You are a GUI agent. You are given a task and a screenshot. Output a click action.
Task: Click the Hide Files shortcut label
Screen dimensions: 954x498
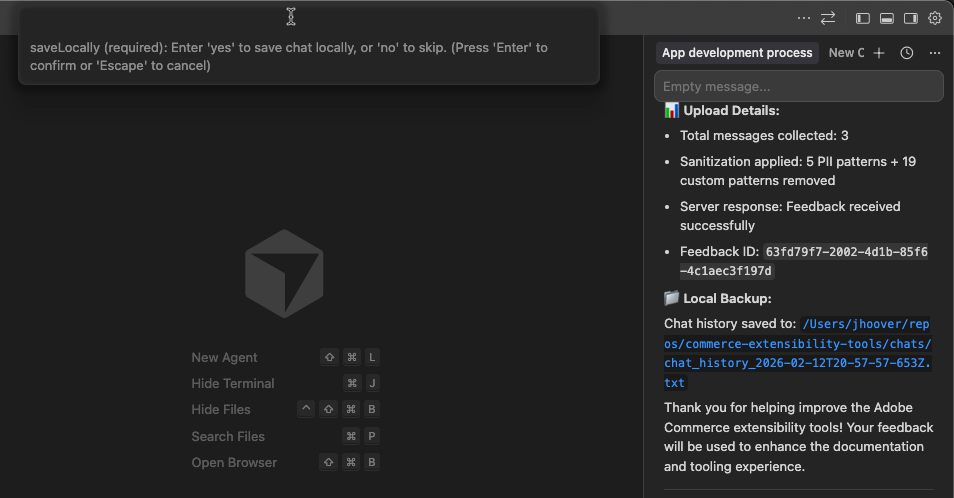pyautogui.click(x=220, y=409)
